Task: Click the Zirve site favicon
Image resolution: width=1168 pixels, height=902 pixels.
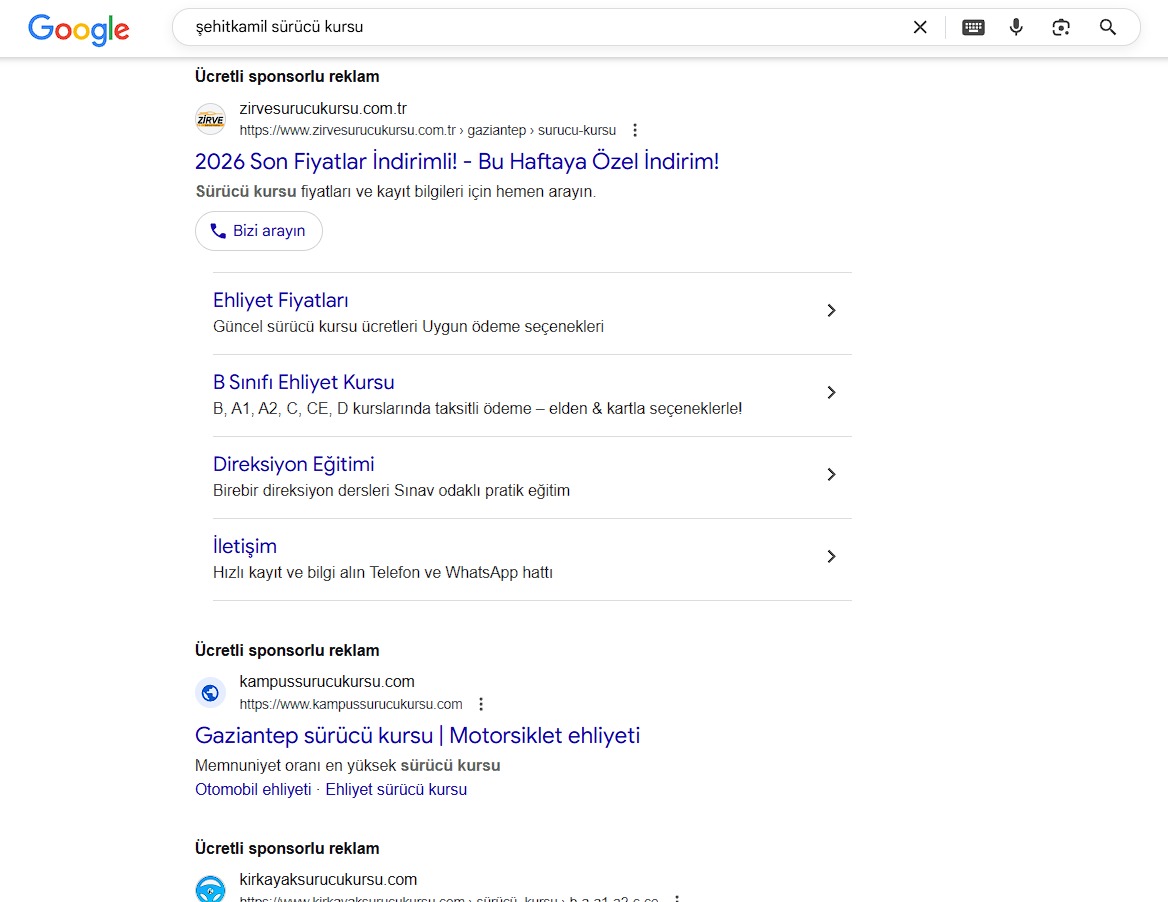Action: pos(210,119)
